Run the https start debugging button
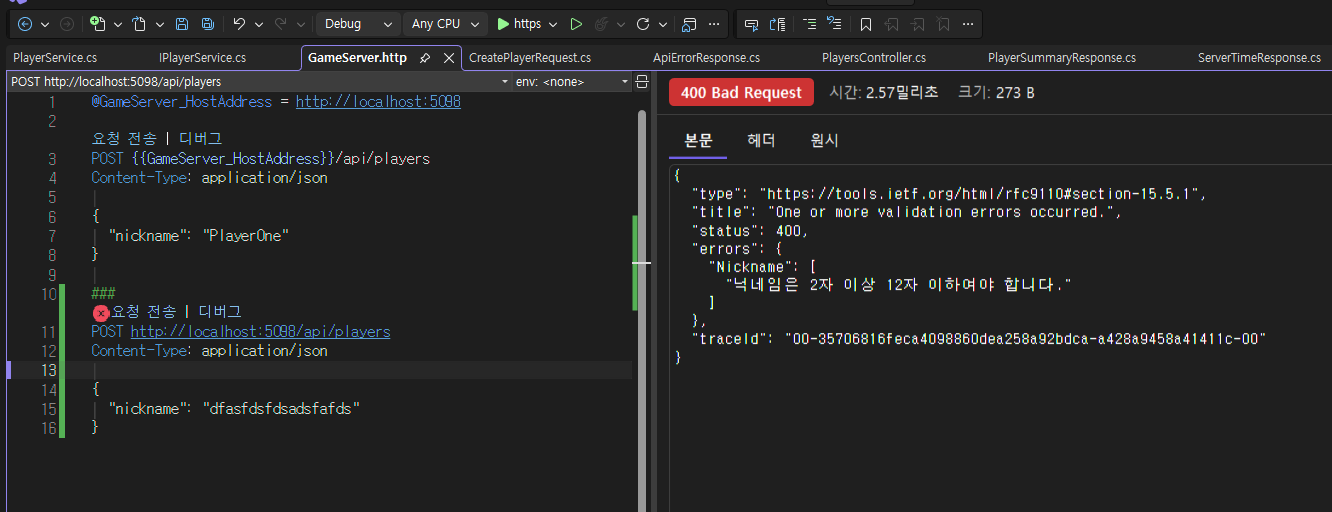This screenshot has height=512, width=1332. [520, 23]
